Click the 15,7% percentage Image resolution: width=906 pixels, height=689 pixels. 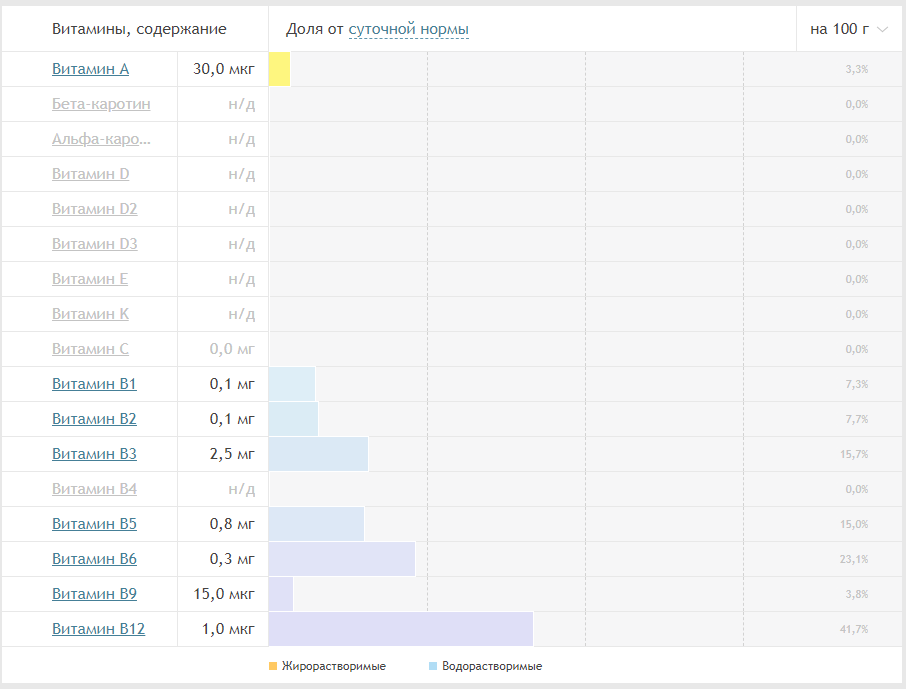point(854,454)
